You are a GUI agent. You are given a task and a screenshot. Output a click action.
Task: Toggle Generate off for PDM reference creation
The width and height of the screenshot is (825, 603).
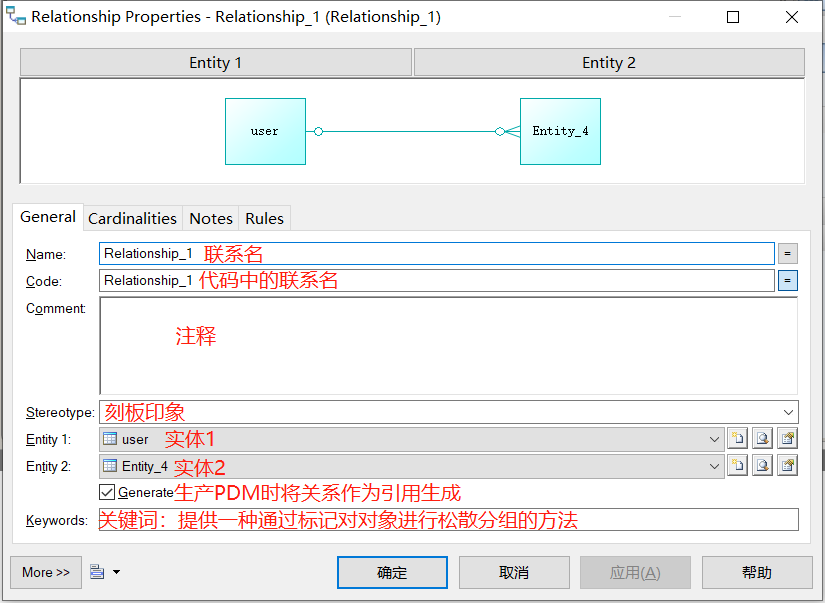tap(105, 492)
